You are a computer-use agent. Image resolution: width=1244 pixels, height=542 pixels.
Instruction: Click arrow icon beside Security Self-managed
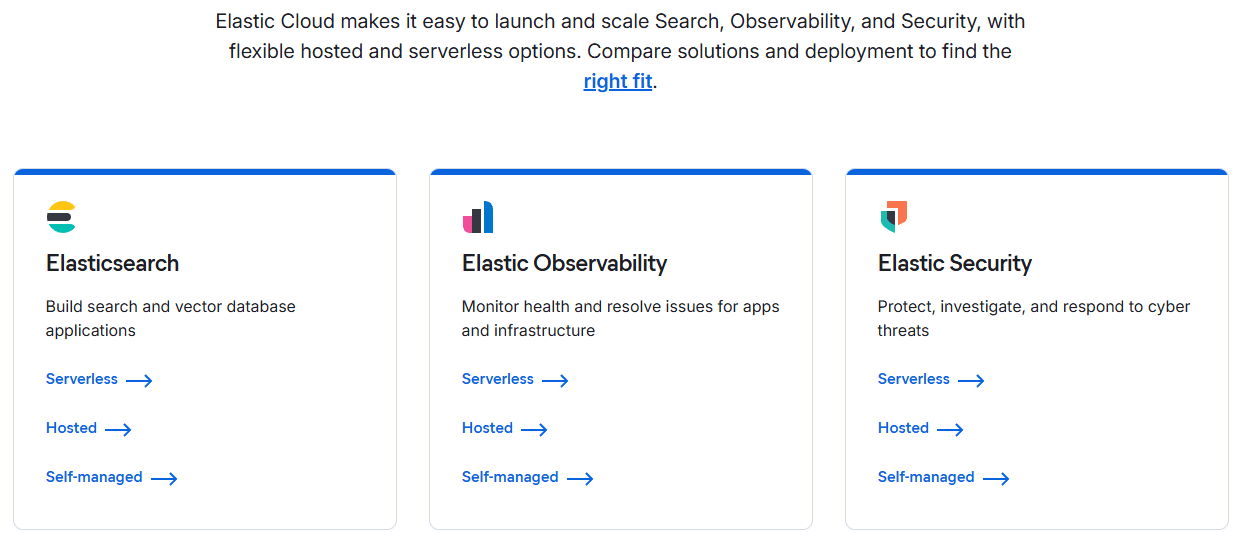[x=996, y=479]
